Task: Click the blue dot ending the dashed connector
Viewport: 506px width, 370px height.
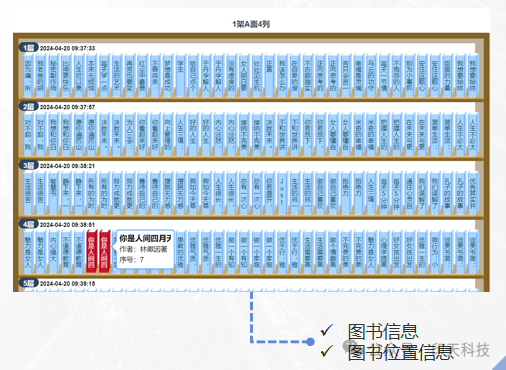Action: click(310, 342)
